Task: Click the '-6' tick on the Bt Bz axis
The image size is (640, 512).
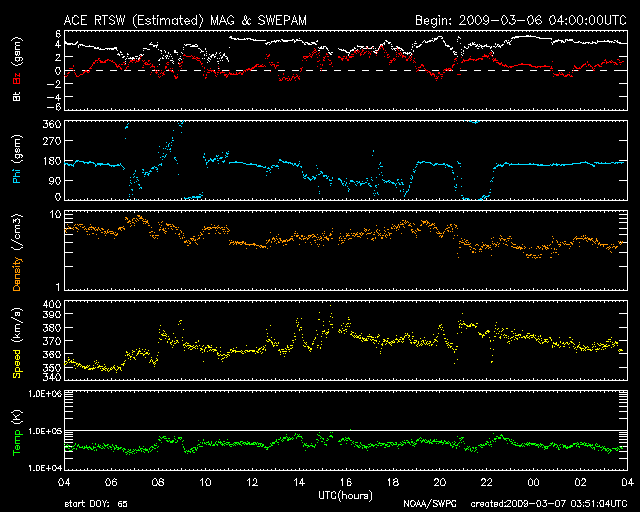Action: pos(53,107)
